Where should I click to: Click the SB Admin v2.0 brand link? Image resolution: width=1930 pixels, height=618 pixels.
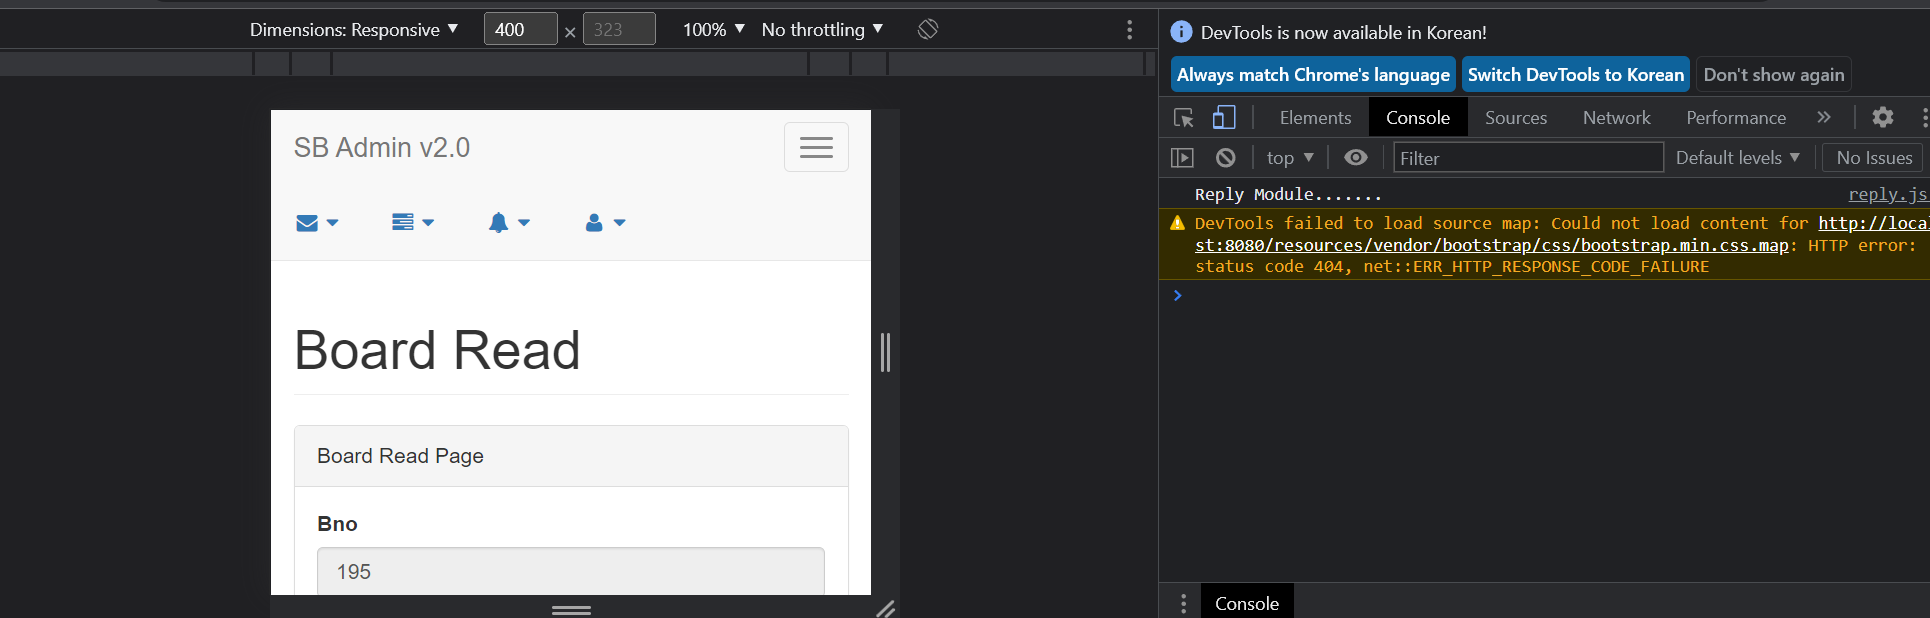382,147
